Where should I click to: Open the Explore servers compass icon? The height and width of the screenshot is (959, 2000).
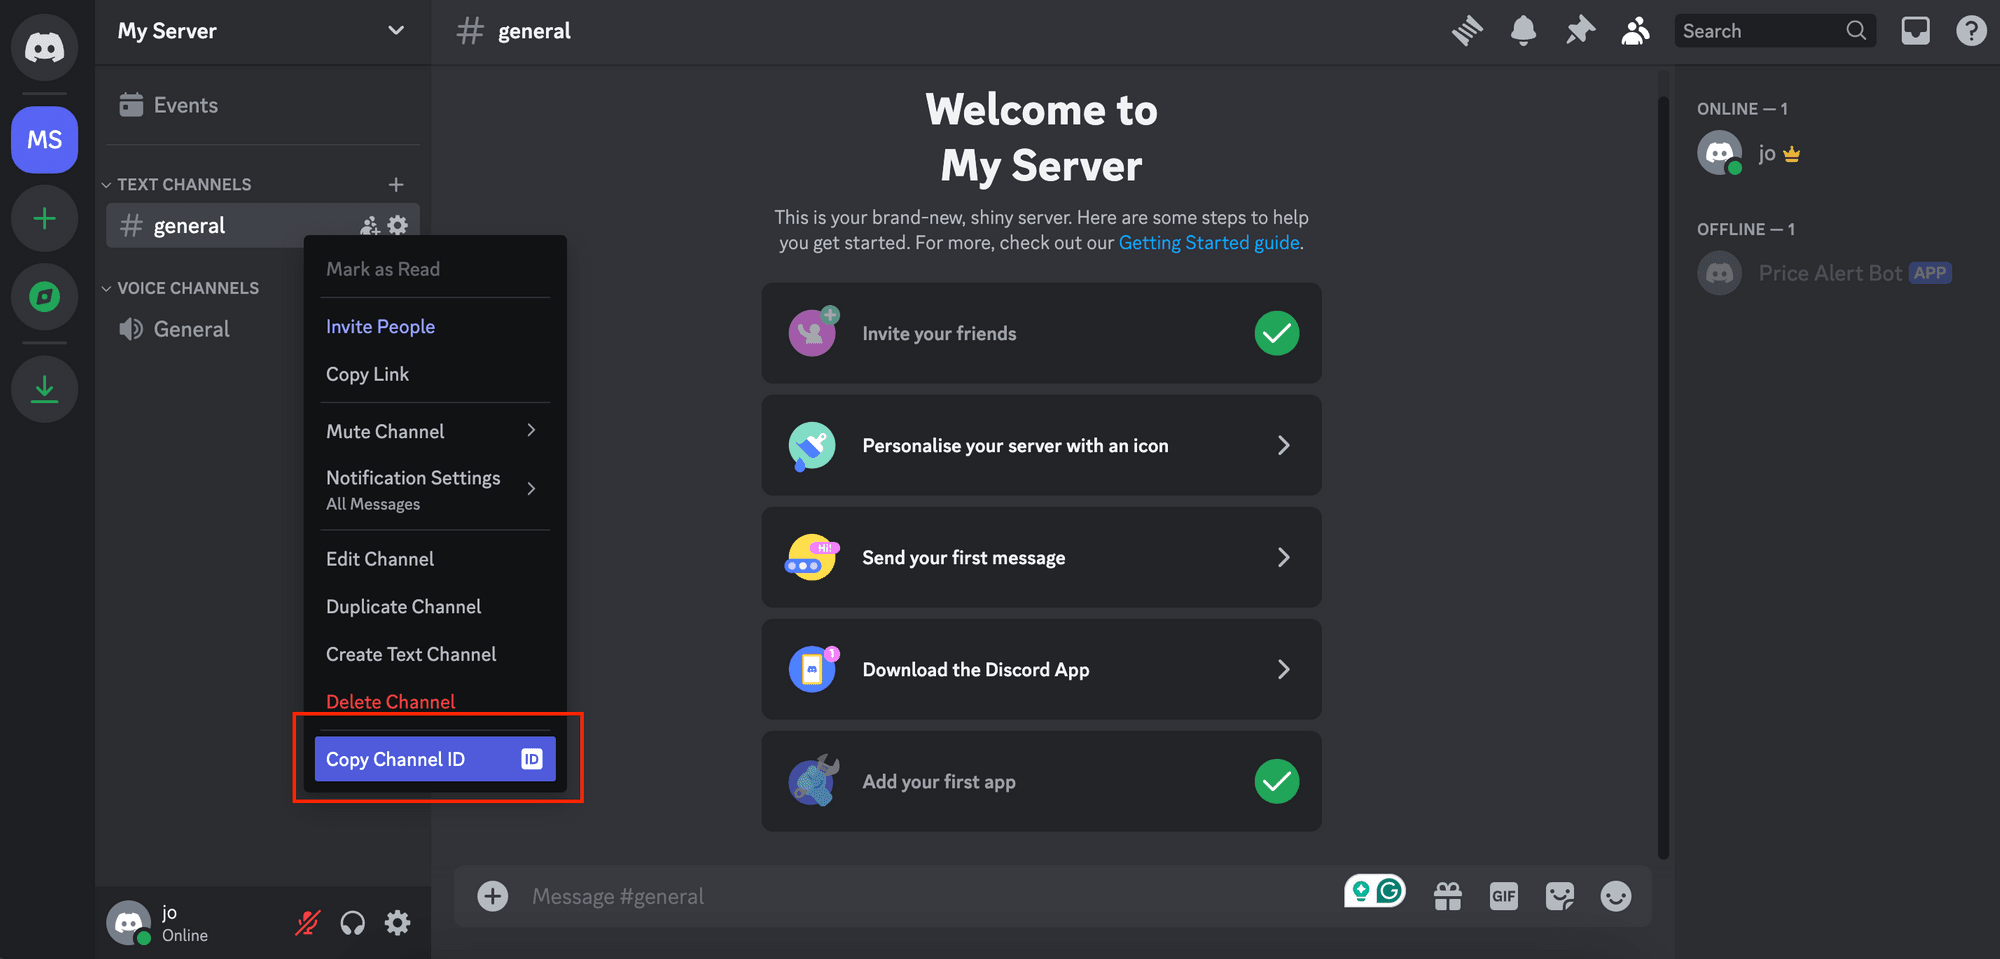click(44, 297)
